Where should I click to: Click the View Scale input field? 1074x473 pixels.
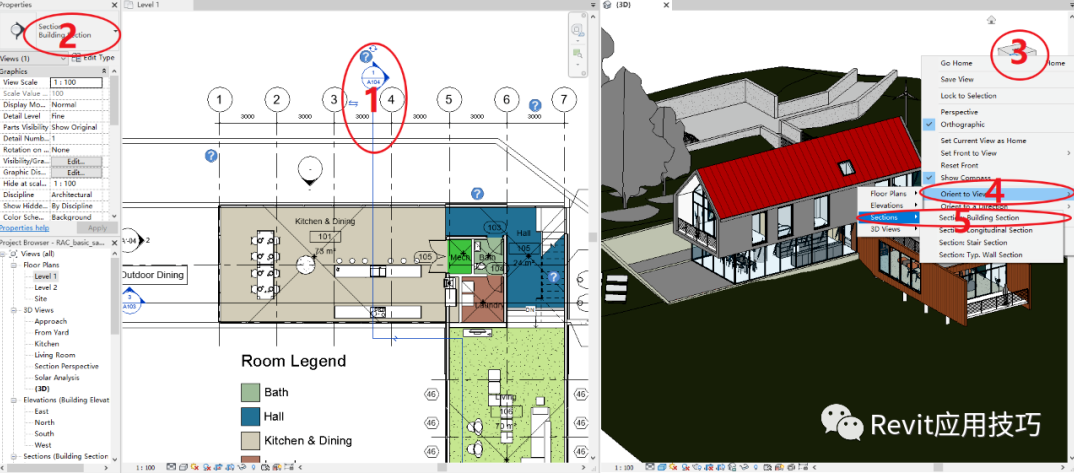click(76, 82)
